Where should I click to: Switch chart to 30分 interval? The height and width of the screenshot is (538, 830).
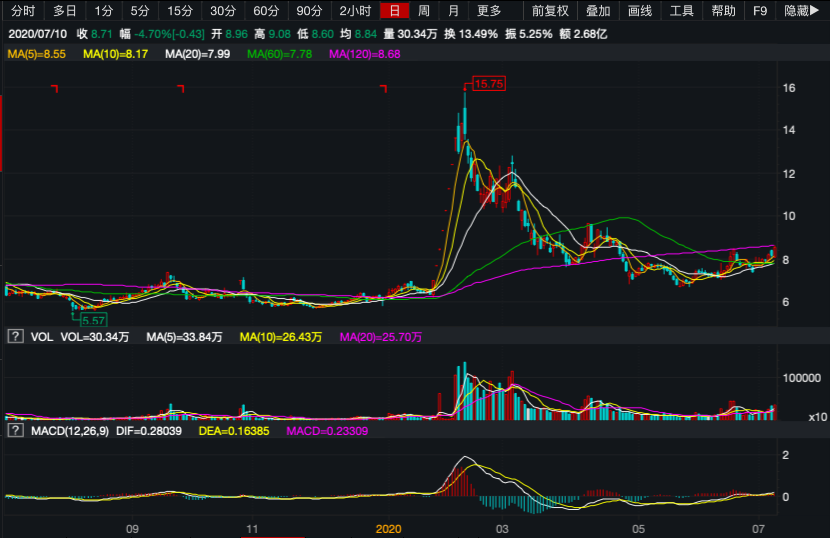(223, 10)
